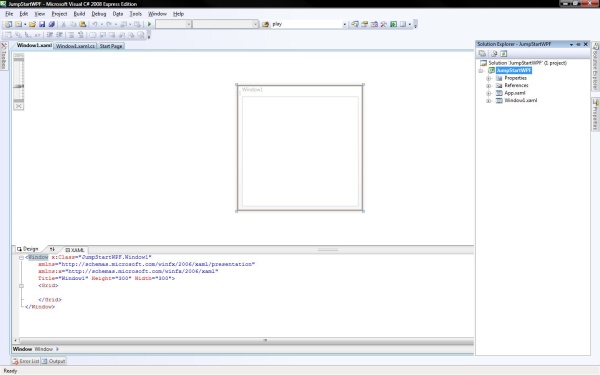Swap the Design and XAML panes
This screenshot has width=600, height=375.
[x=52, y=249]
